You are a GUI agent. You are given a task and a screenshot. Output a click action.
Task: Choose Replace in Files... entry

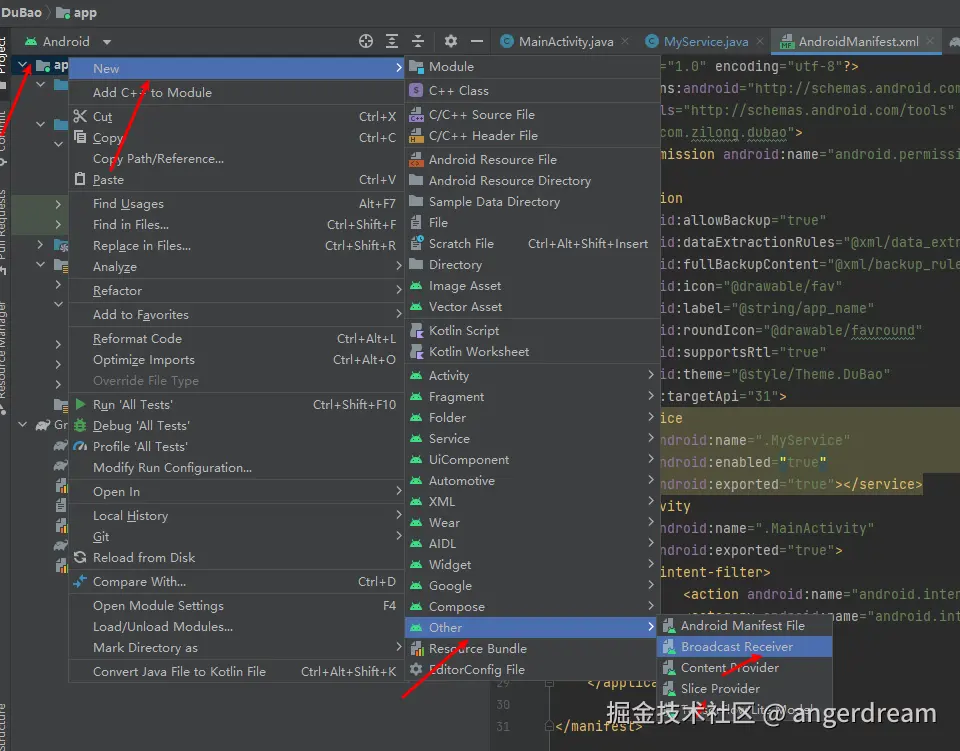[236, 245]
